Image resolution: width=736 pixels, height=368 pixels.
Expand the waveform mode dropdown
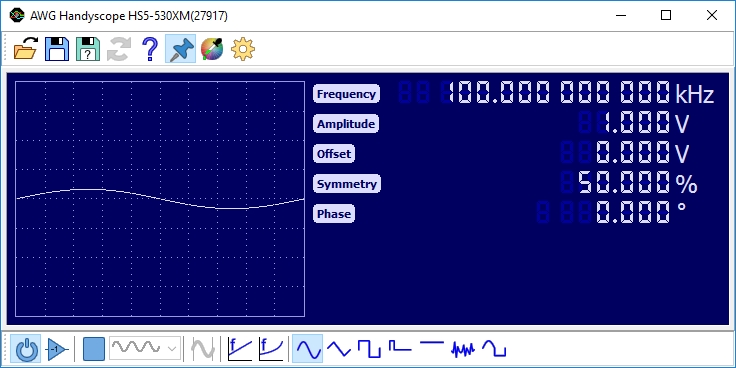145,348
